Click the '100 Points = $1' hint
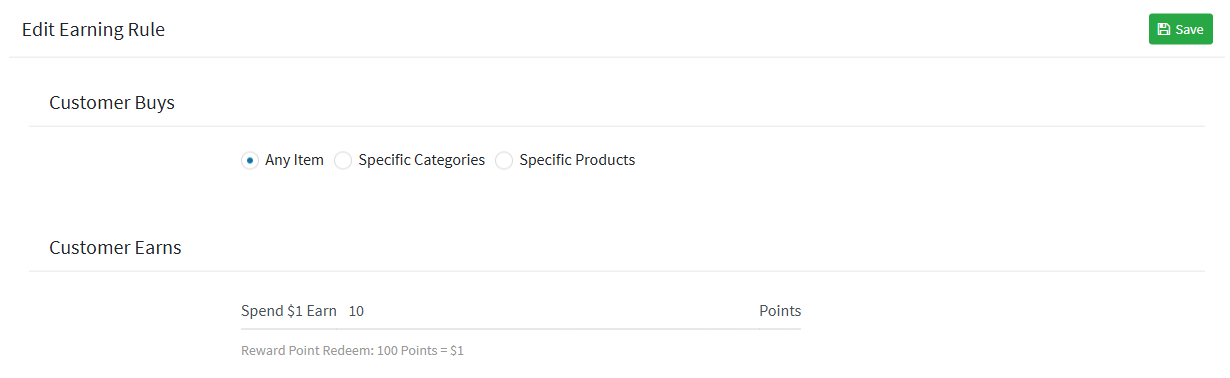 tap(420, 351)
